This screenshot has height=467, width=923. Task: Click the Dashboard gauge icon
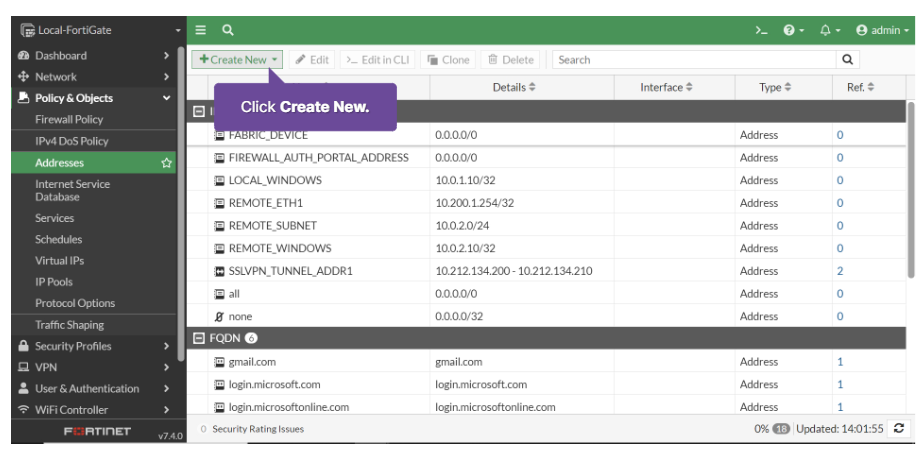coord(24,55)
